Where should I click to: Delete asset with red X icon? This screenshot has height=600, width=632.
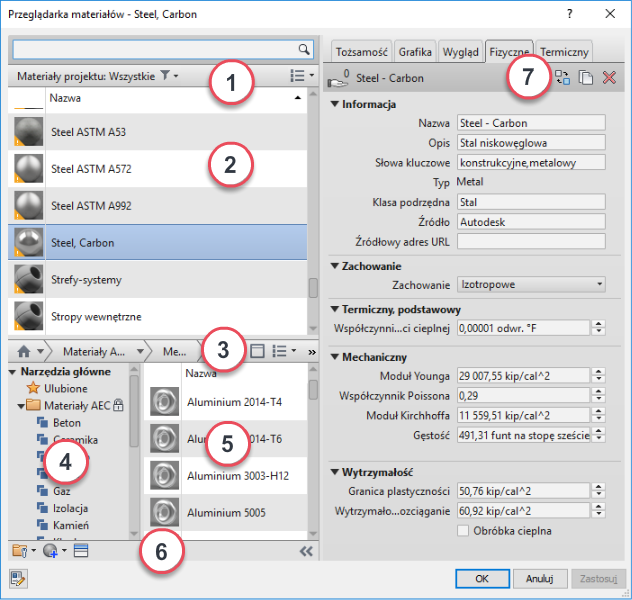pyautogui.click(x=609, y=77)
